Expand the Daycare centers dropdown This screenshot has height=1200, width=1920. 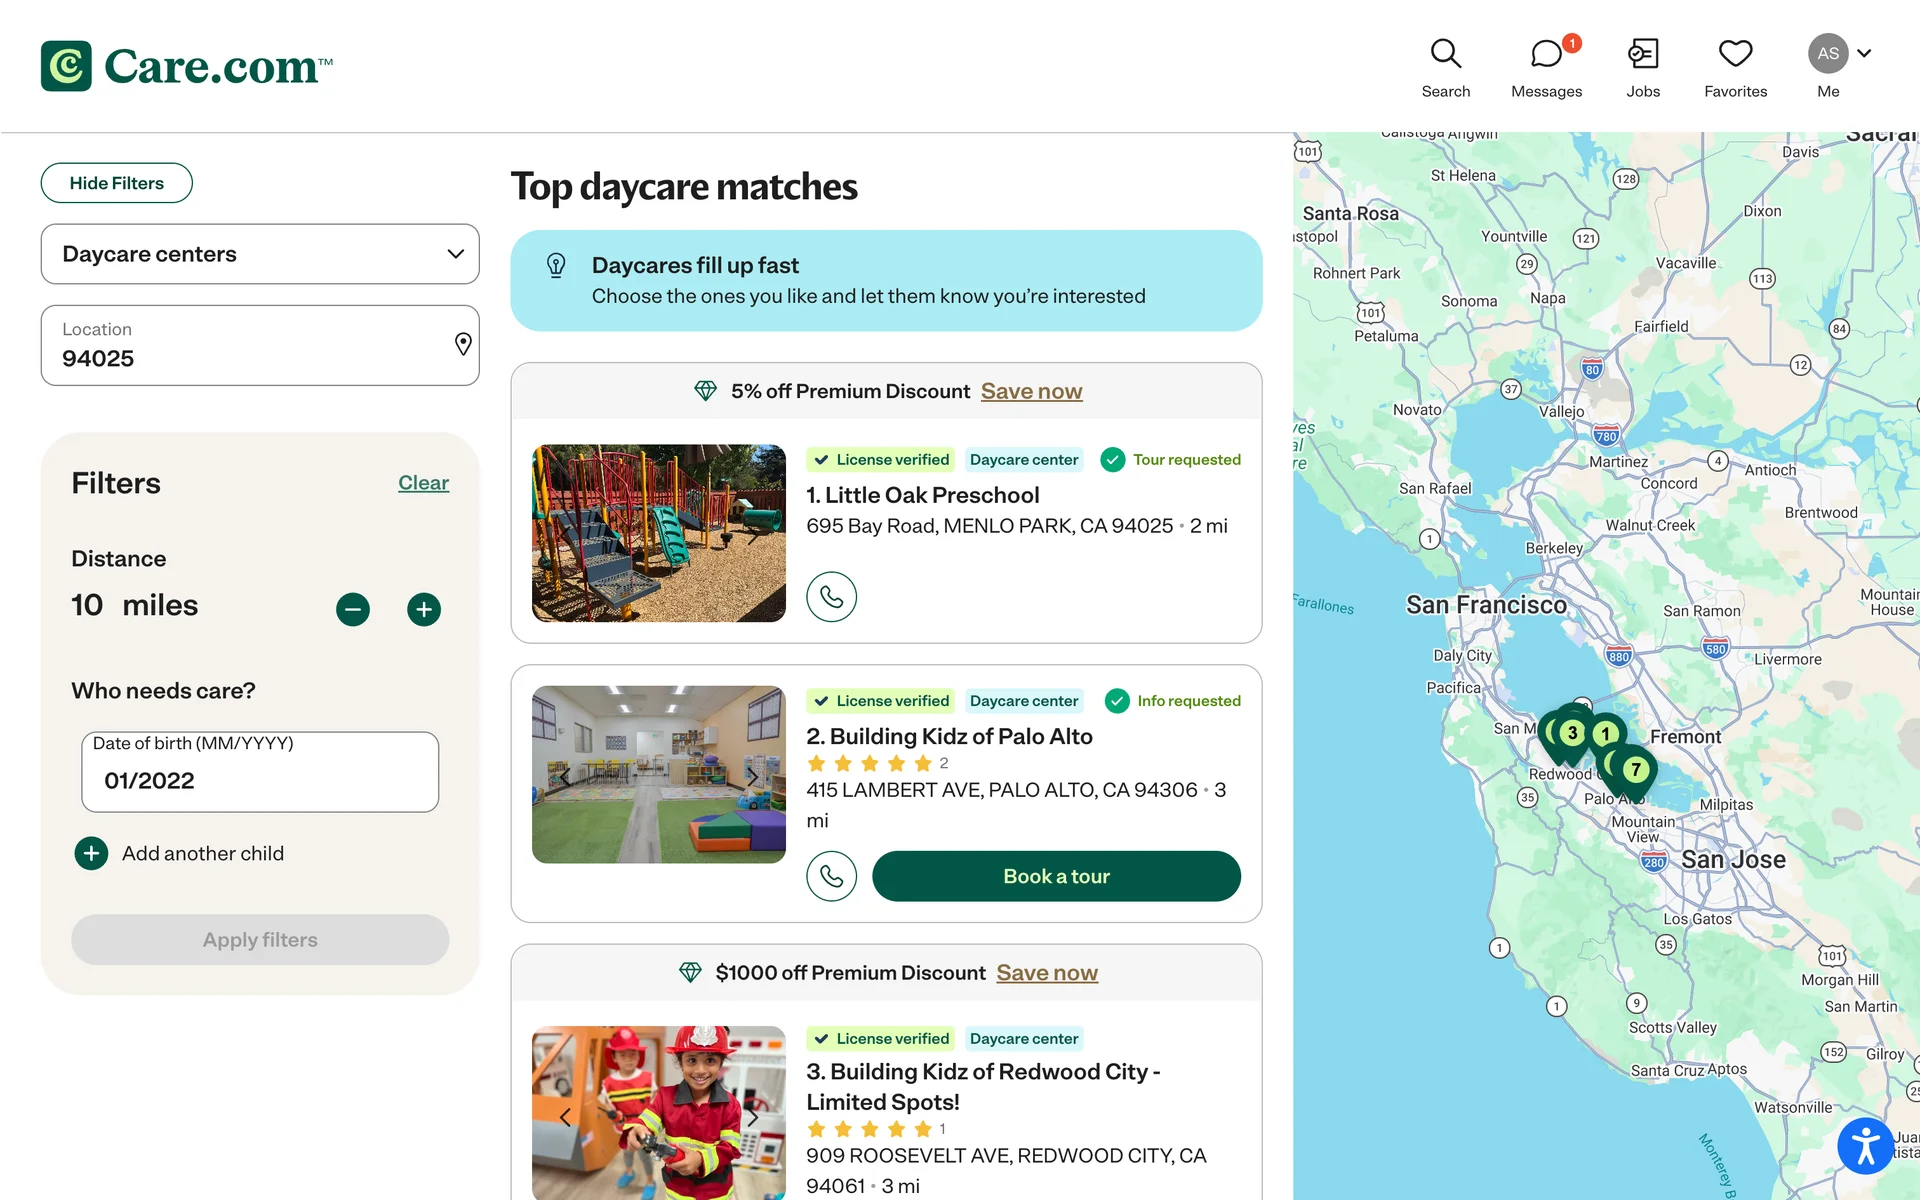coord(455,254)
